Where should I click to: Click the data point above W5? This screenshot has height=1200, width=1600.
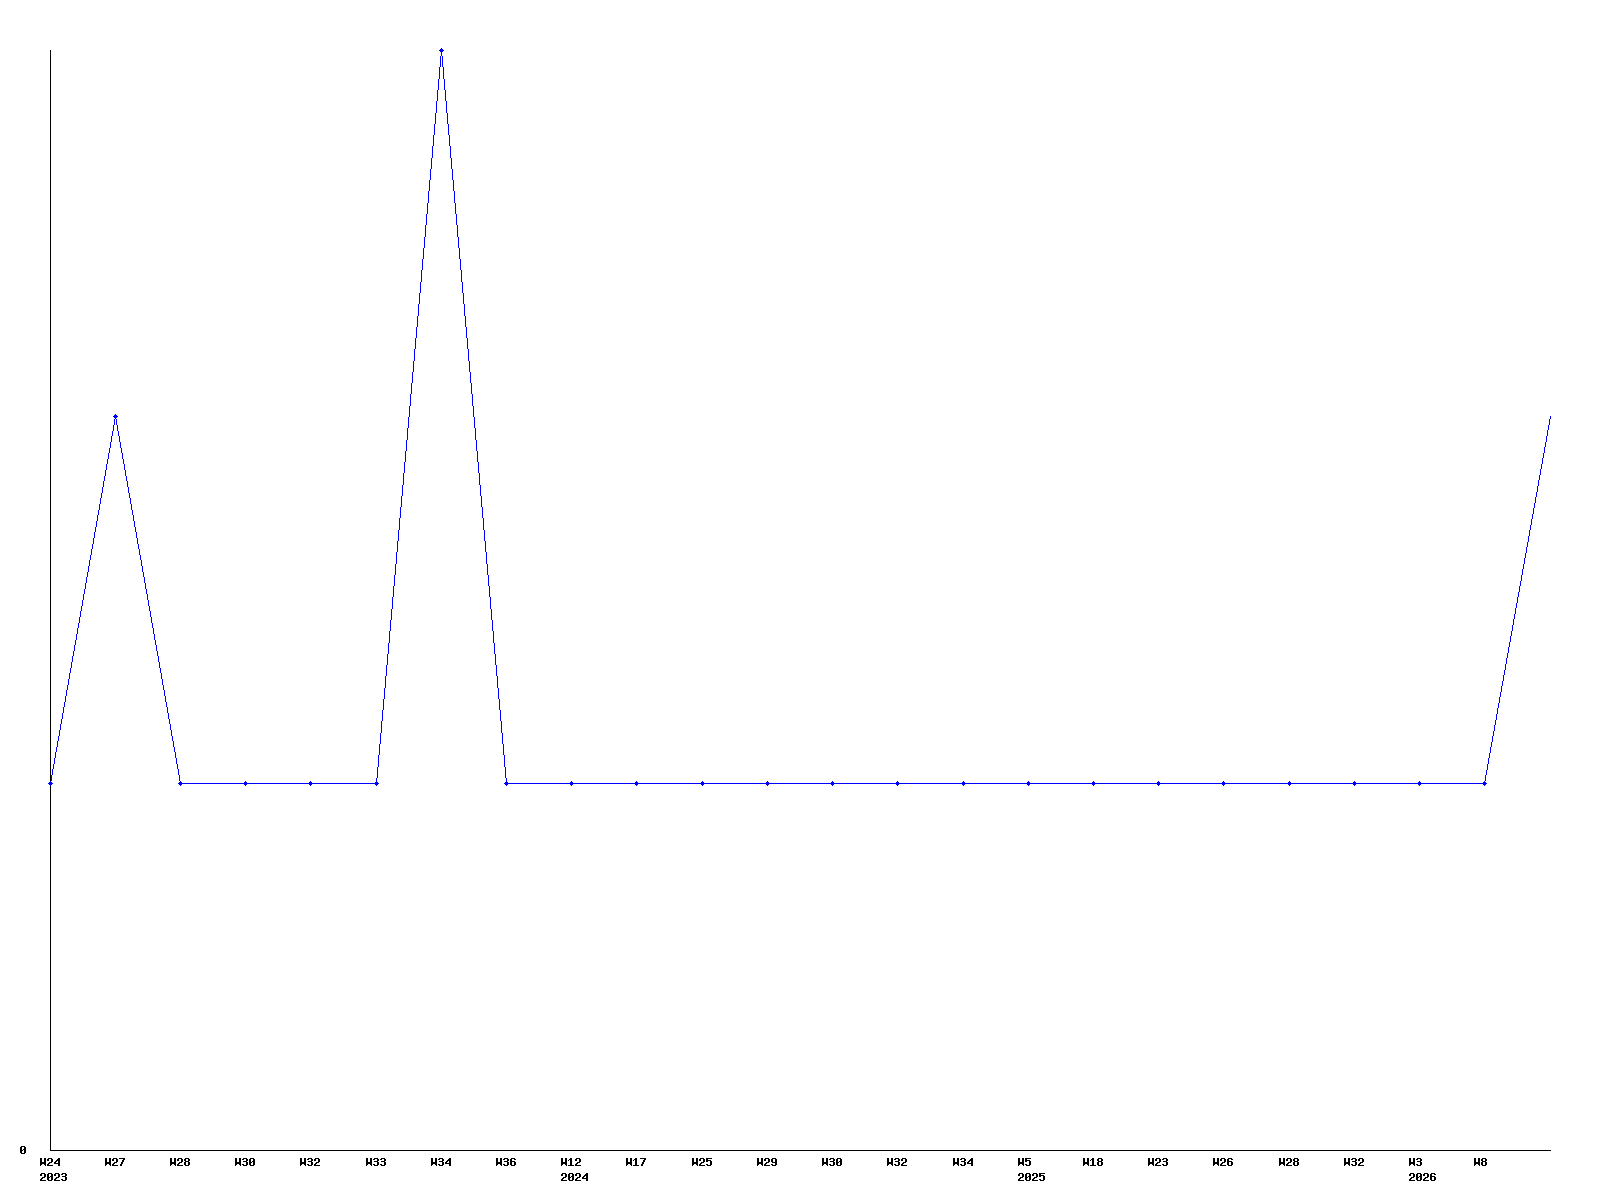[x=1028, y=783]
